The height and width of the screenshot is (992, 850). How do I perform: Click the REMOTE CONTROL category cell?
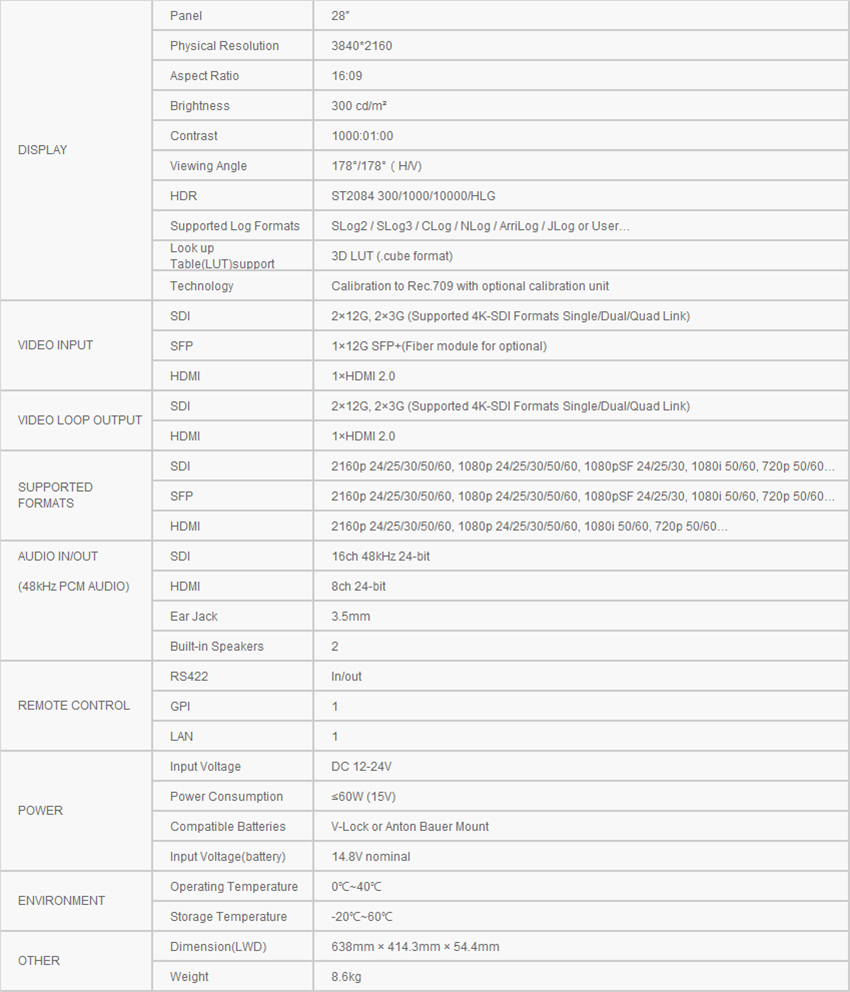pyautogui.click(x=76, y=705)
